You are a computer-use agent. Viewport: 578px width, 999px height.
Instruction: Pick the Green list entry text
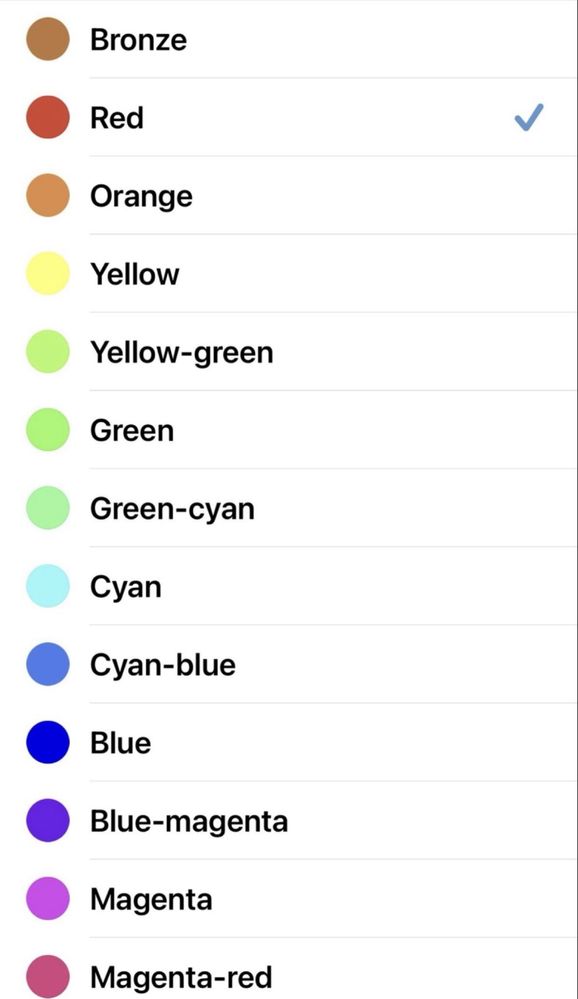[132, 431]
